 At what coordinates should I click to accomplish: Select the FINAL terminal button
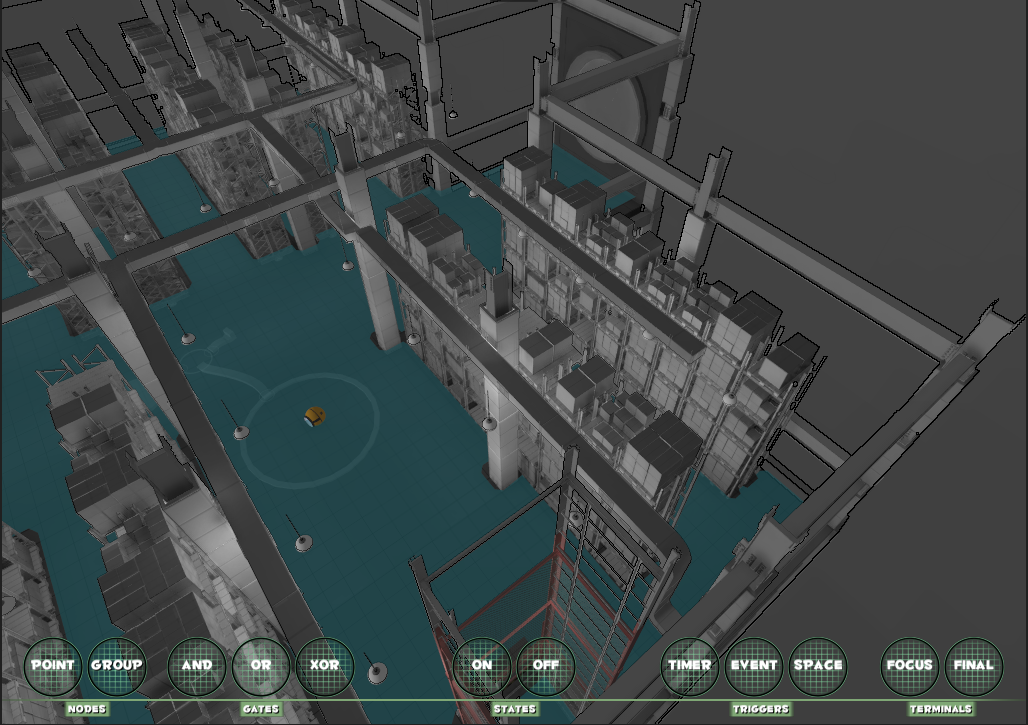pos(974,665)
